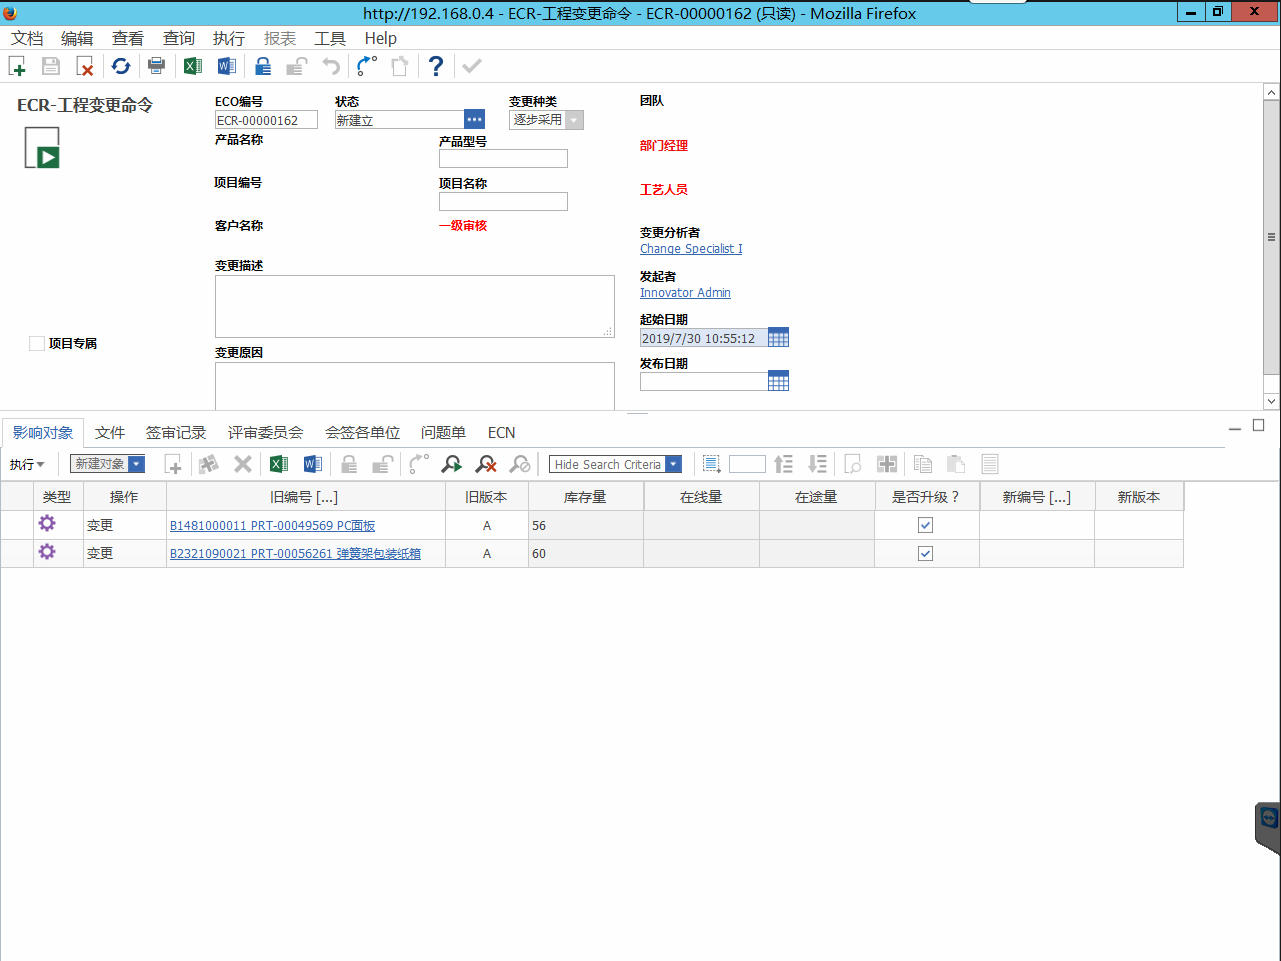
Task: Click the promote arrow icon in top toolbar
Action: tap(367, 66)
